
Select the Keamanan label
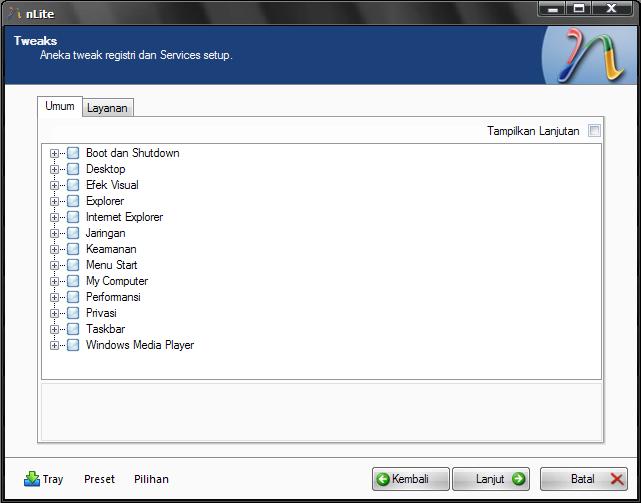coord(111,249)
